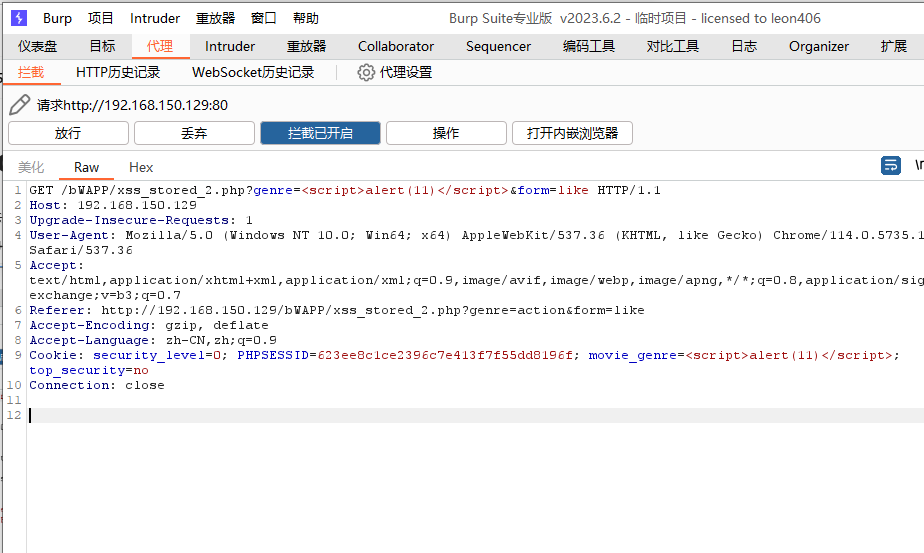Switch to the 对比工具 tab
This screenshot has height=553, width=924.
click(672, 46)
